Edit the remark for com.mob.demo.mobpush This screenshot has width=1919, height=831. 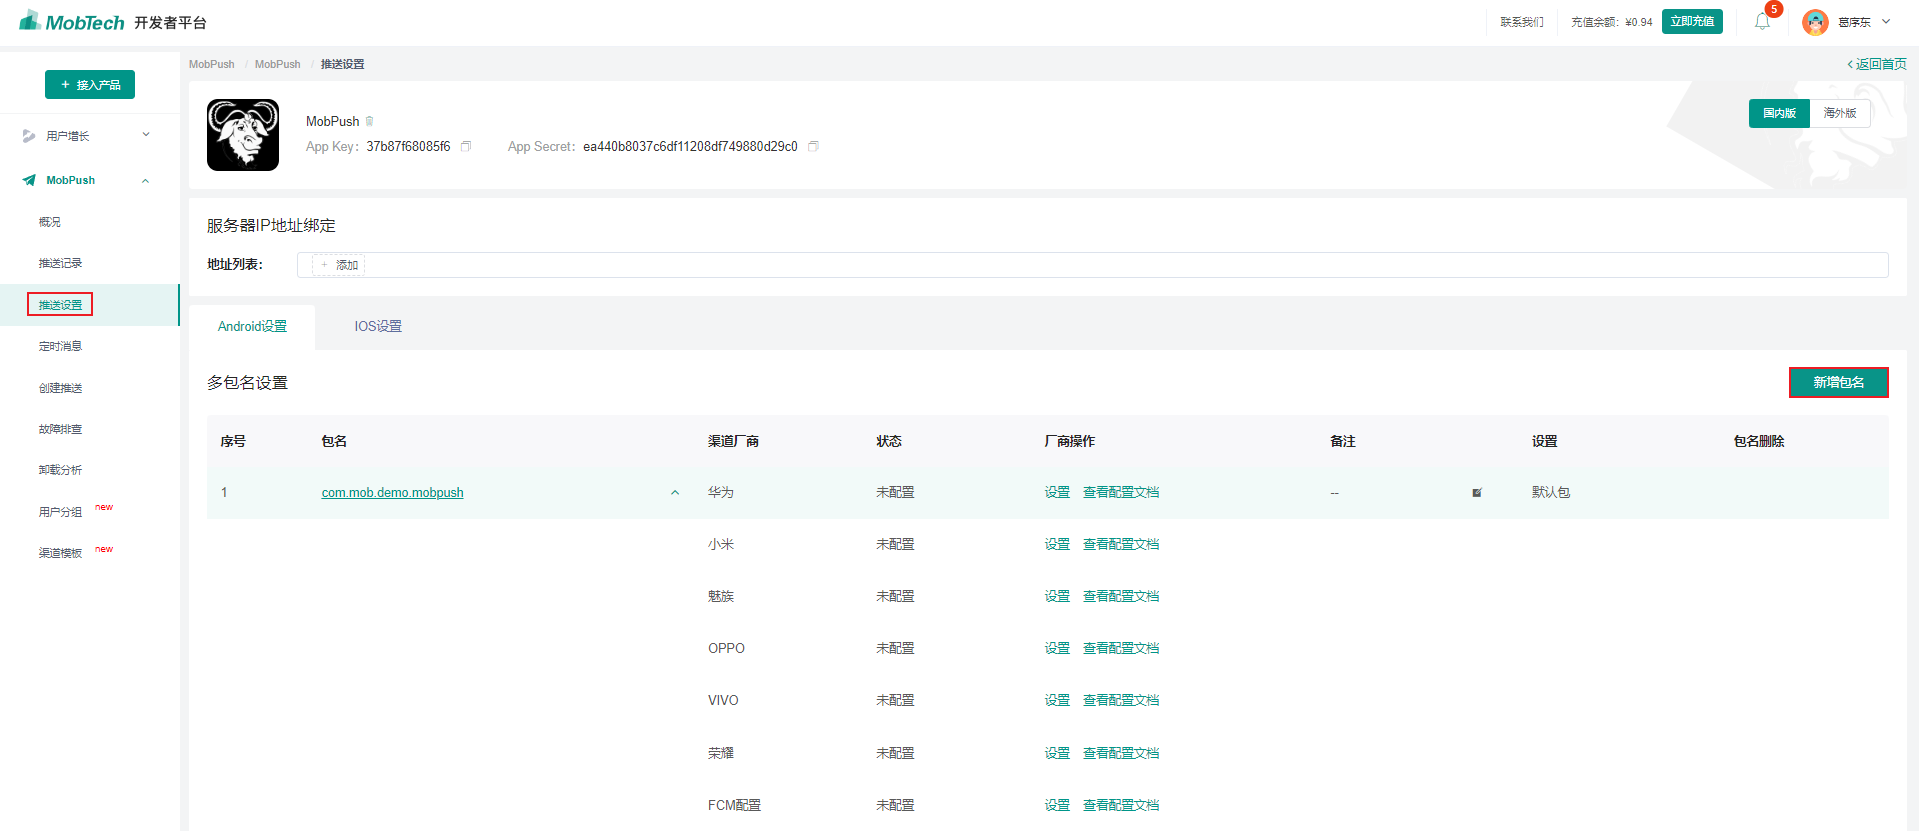click(1477, 492)
